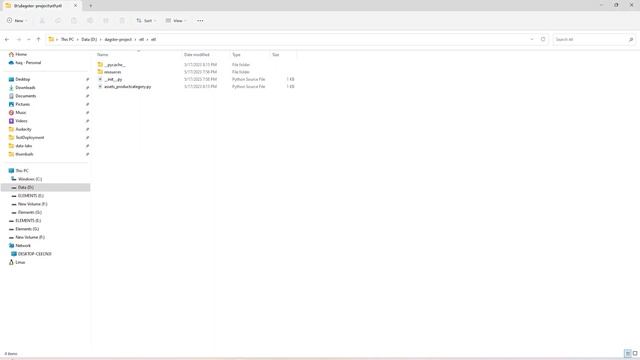Screen dimensions: 640x360
Task: Click the pin icon beside Desktop
Action: pos(87,79)
